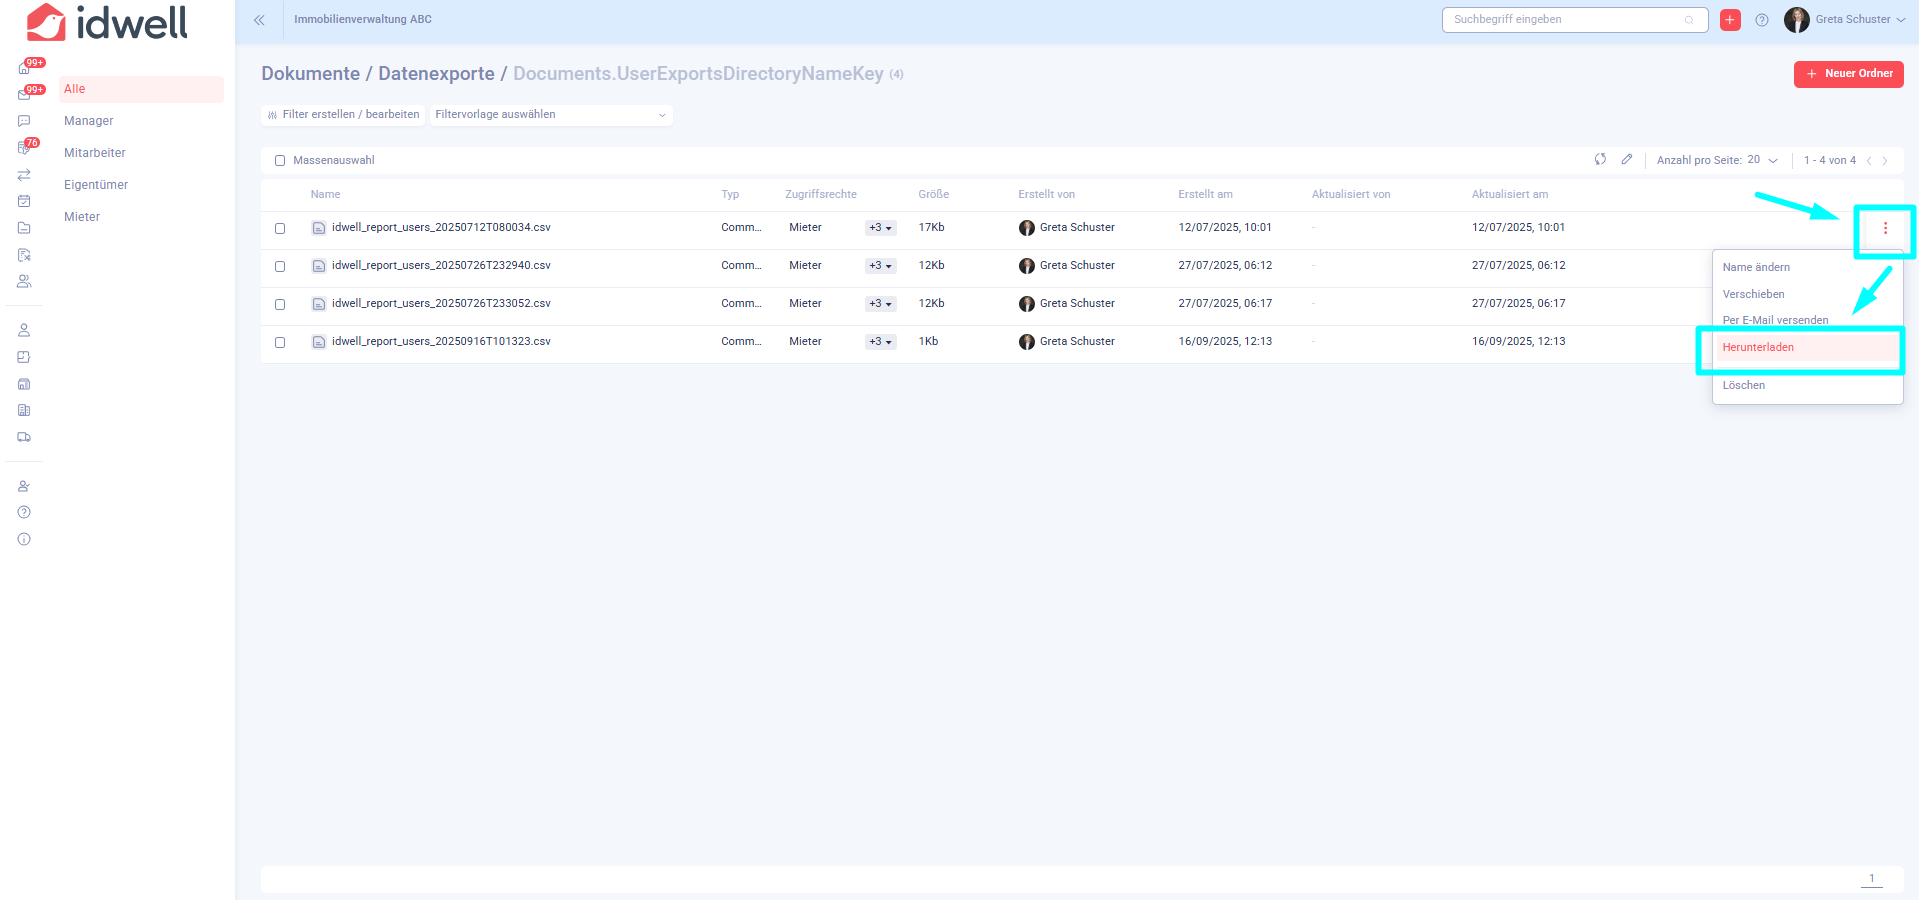The image size is (1919, 900).
Task: Open the truck icon in the left sidebar
Action: tap(24, 437)
